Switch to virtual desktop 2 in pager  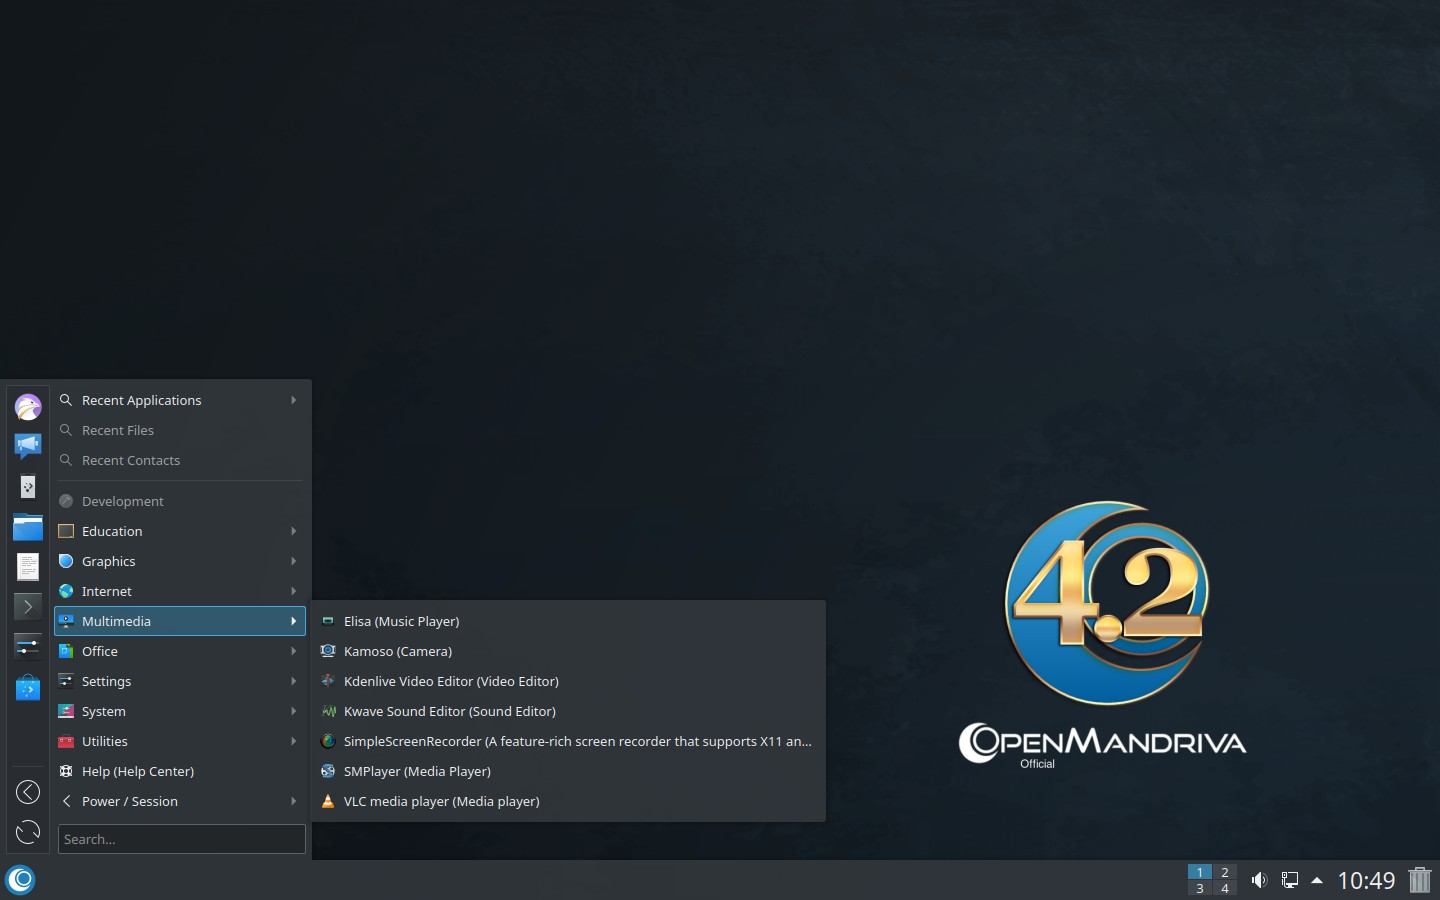(x=1225, y=872)
